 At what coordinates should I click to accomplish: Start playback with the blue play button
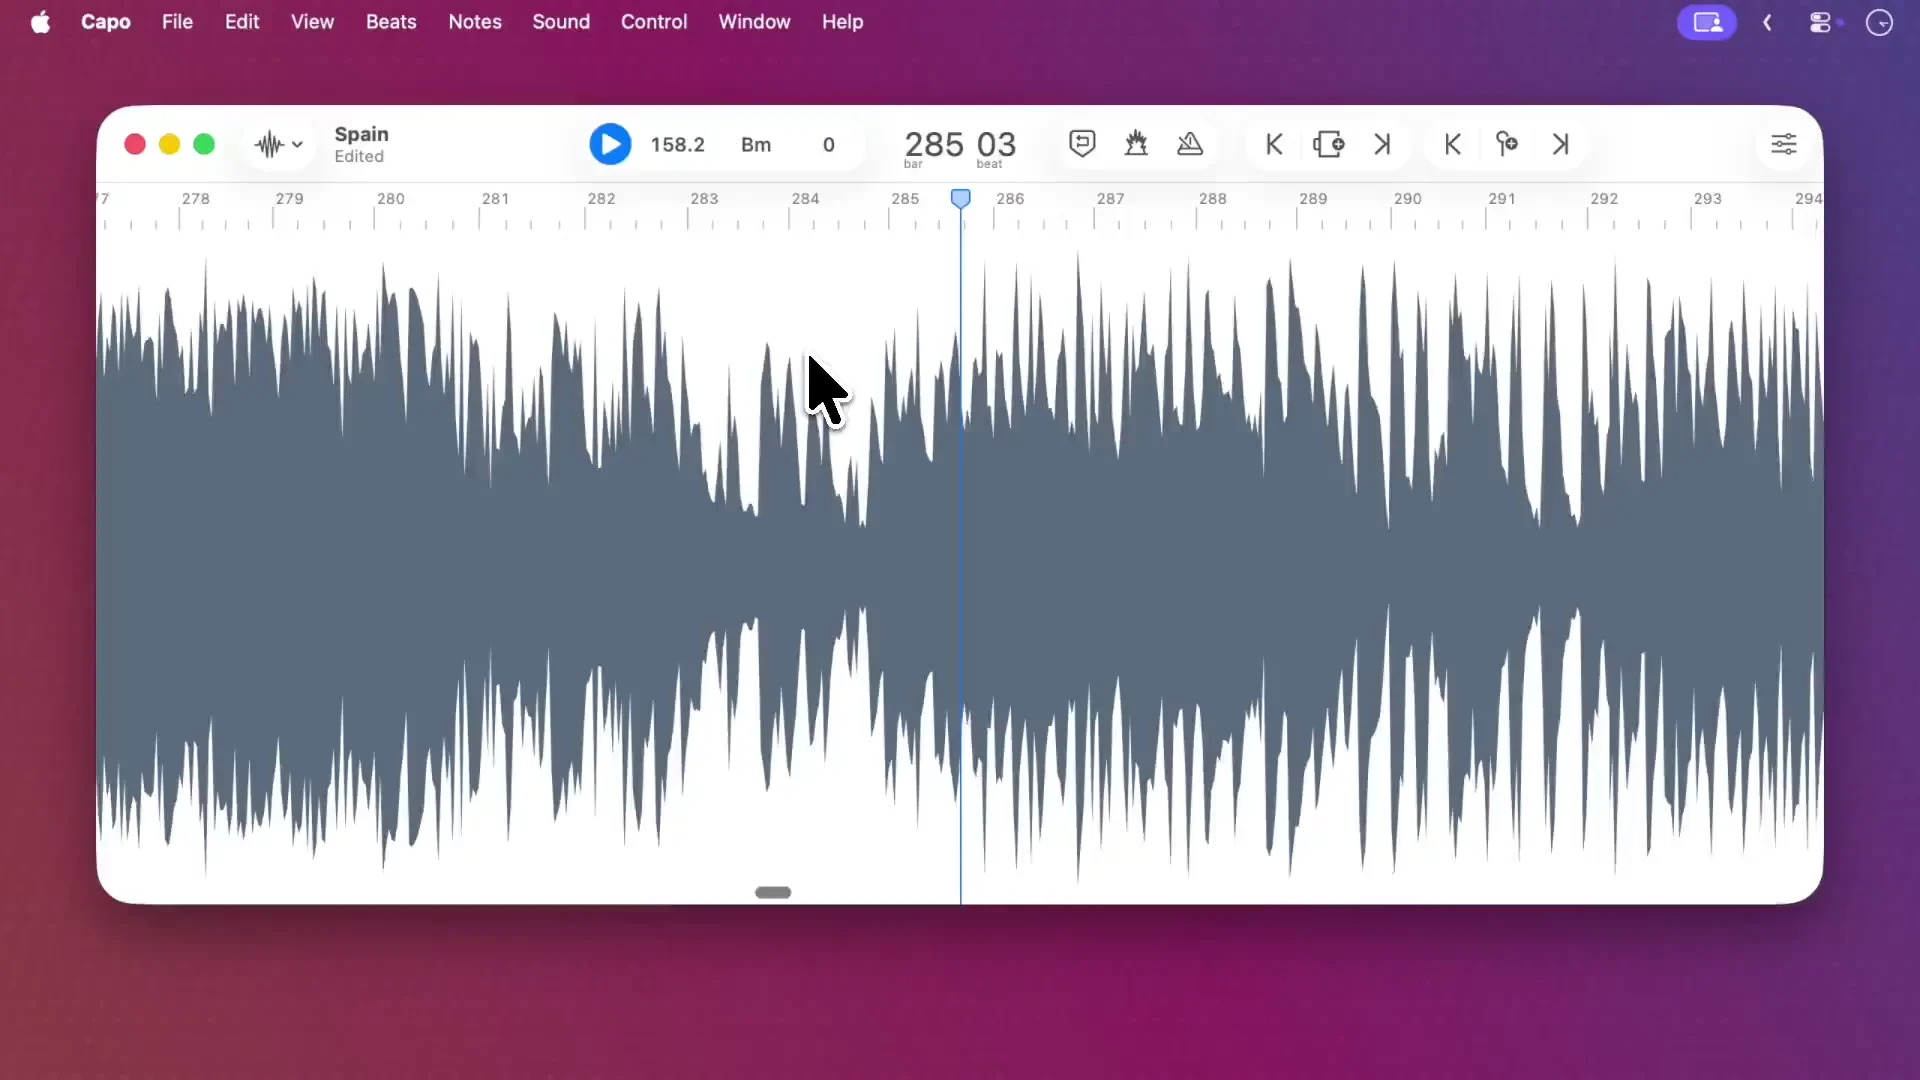[610, 144]
